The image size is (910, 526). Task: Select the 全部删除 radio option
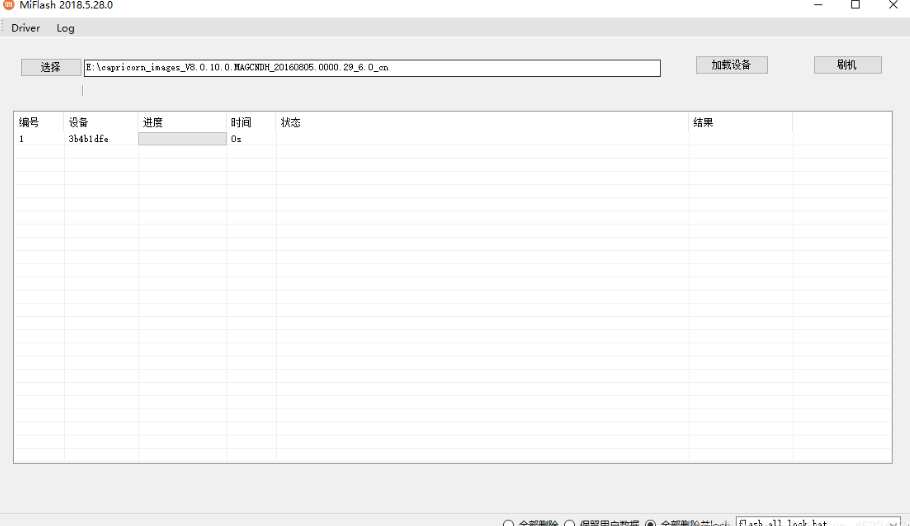(508, 523)
